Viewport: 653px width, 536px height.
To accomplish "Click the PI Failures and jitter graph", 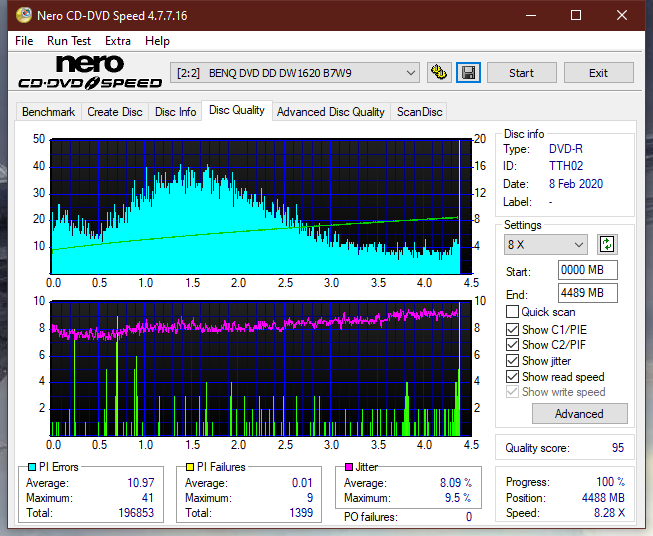I will click(261, 369).
